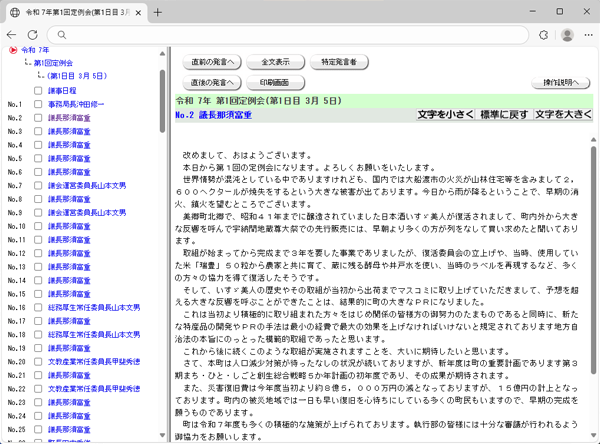Open No.16 総務厚生常任委員長山本文男 link
Image resolution: width=600 pixels, height=444 pixels.
94,307
